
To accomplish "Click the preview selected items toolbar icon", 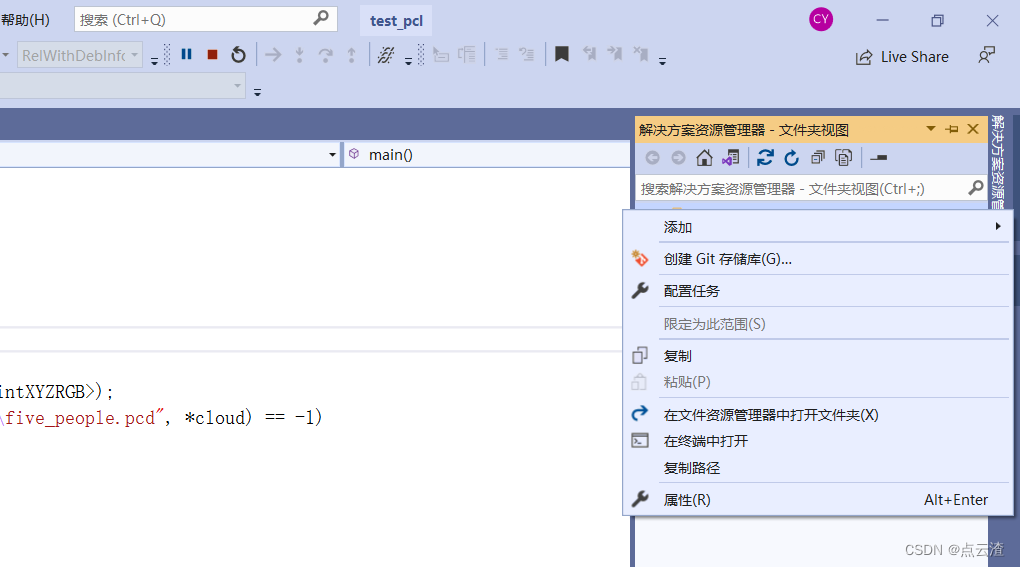I will click(878, 158).
